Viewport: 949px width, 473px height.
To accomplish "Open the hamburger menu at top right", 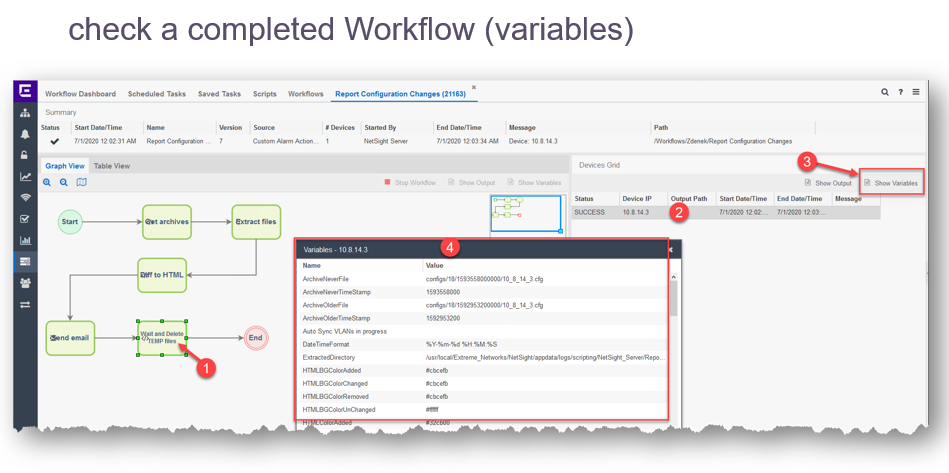I will 916,92.
